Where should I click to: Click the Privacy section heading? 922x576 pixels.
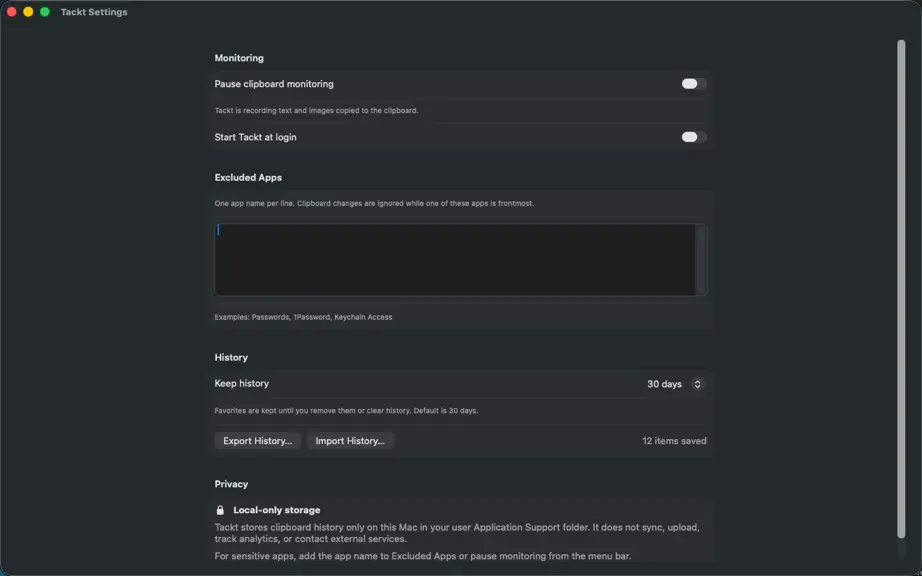click(231, 484)
